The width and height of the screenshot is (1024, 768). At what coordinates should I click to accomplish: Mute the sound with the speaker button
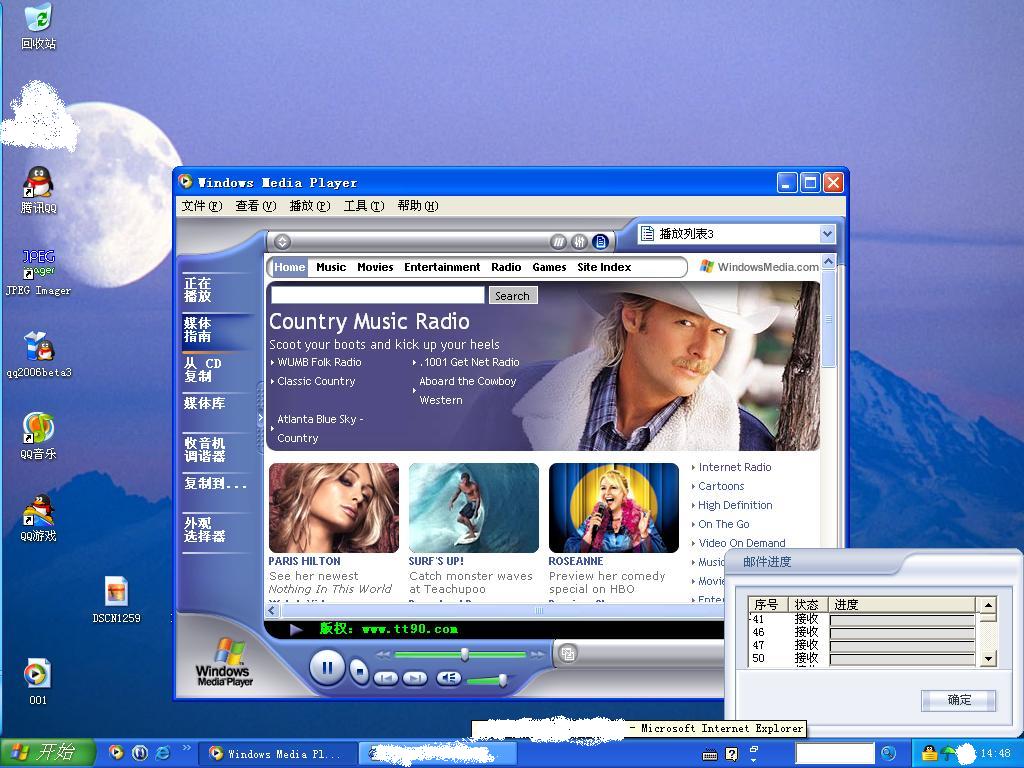tap(449, 678)
